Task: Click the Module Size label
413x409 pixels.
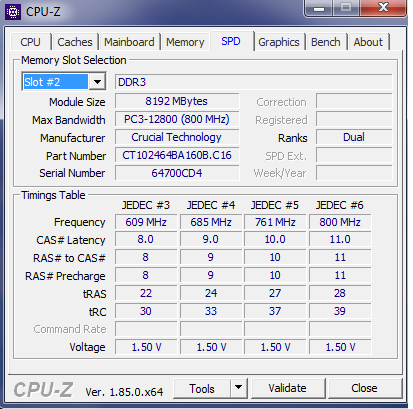Action: (77, 102)
